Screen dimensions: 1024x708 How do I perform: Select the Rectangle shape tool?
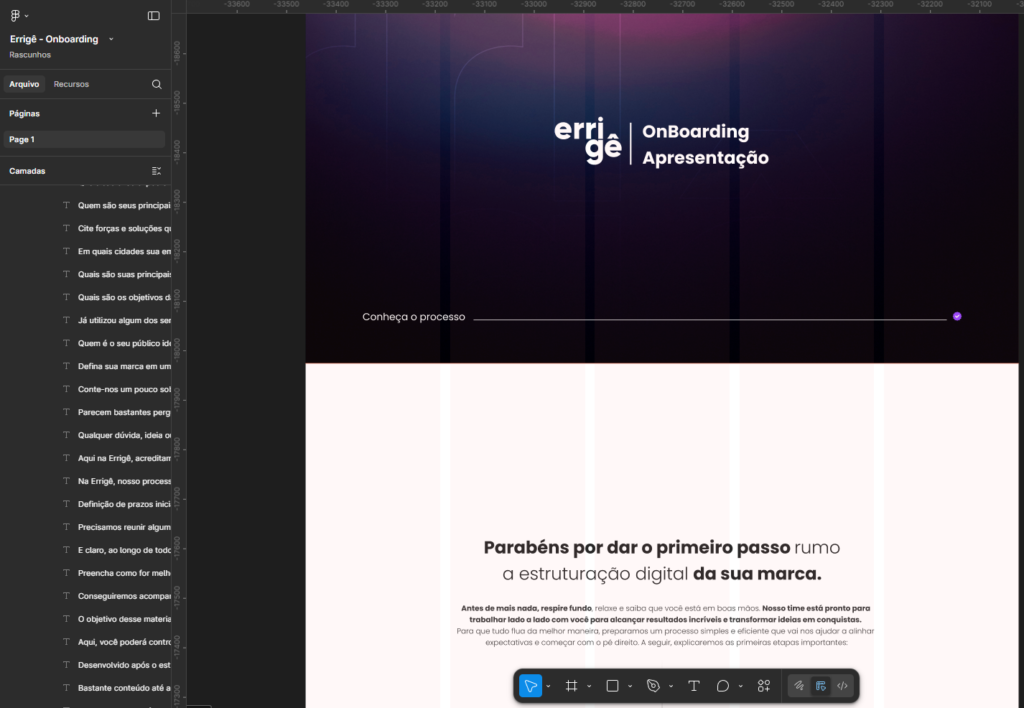coord(613,686)
